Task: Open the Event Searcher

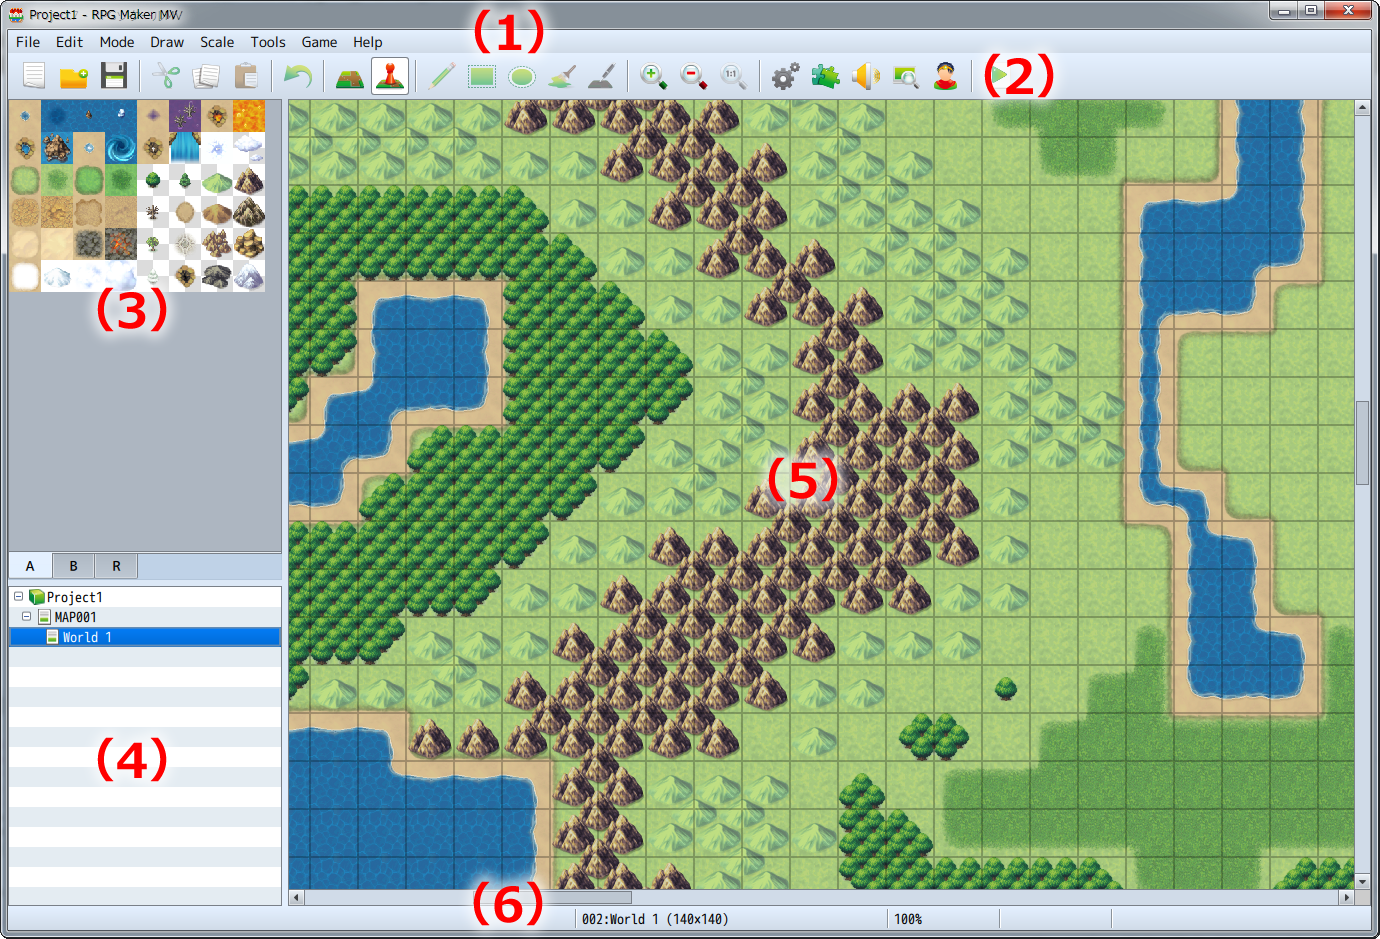Action: [x=905, y=75]
